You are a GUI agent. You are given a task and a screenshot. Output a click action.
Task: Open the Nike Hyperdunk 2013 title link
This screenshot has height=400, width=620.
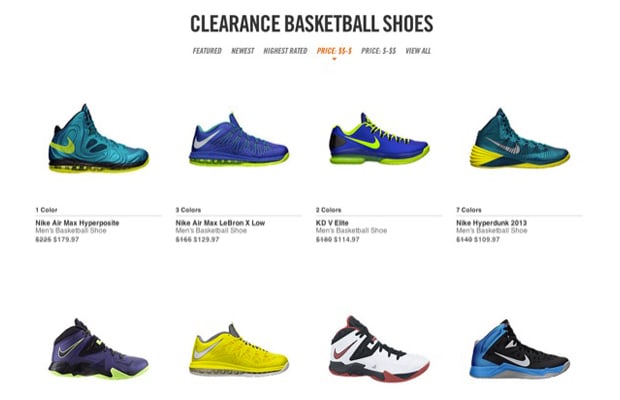[491, 223]
